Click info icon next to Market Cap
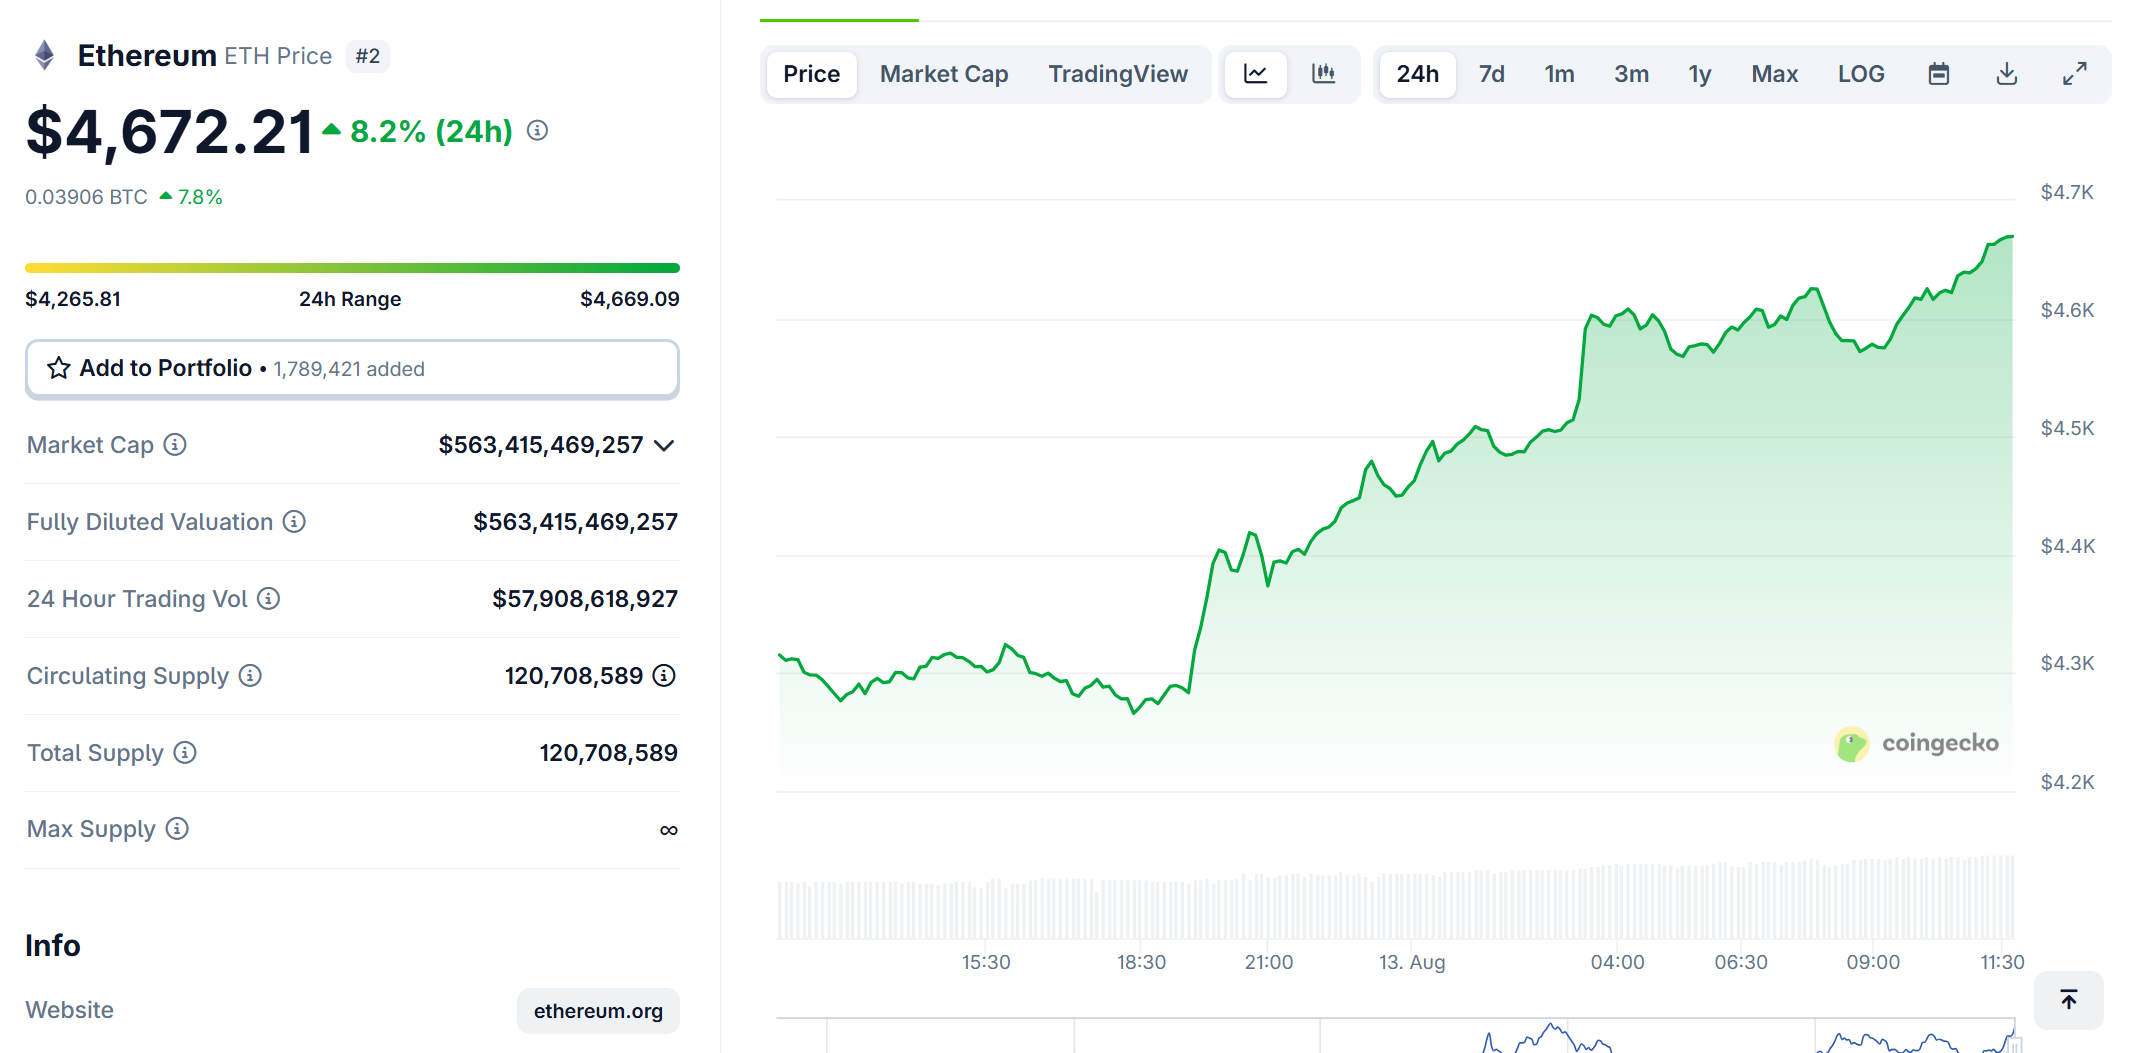 point(175,445)
